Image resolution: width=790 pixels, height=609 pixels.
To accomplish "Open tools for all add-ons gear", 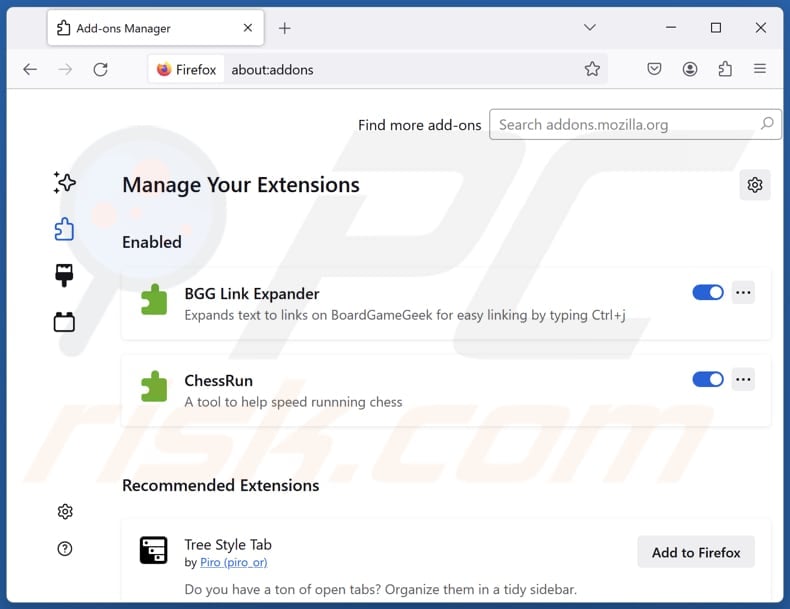I will pyautogui.click(x=755, y=185).
